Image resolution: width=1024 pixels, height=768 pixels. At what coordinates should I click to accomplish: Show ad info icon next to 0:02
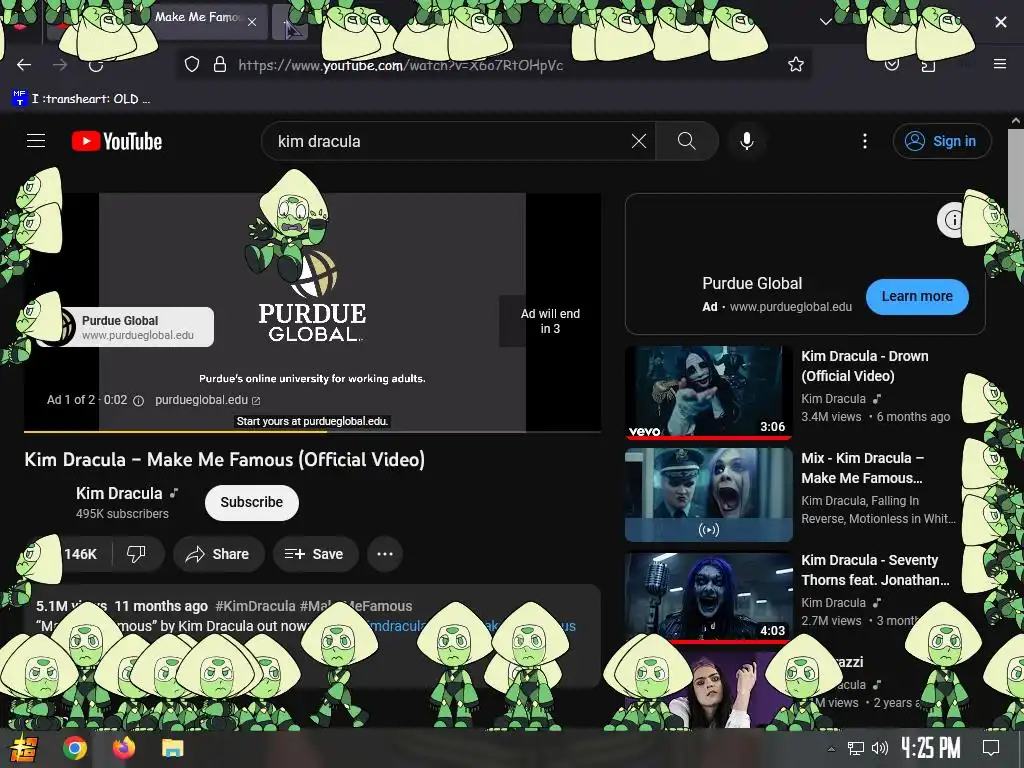(138, 401)
